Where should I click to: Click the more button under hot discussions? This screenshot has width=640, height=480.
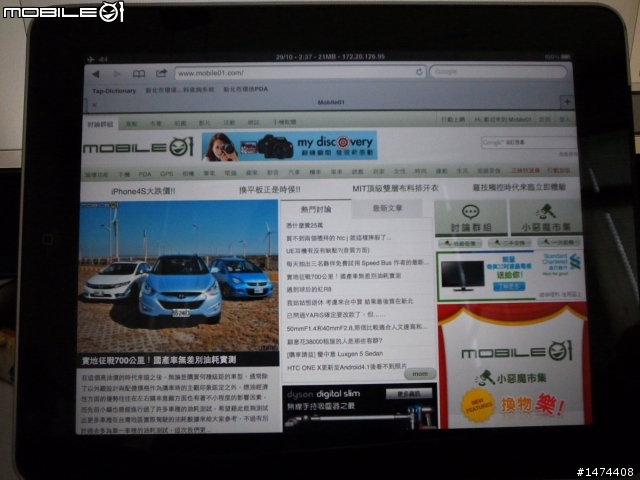(420, 373)
